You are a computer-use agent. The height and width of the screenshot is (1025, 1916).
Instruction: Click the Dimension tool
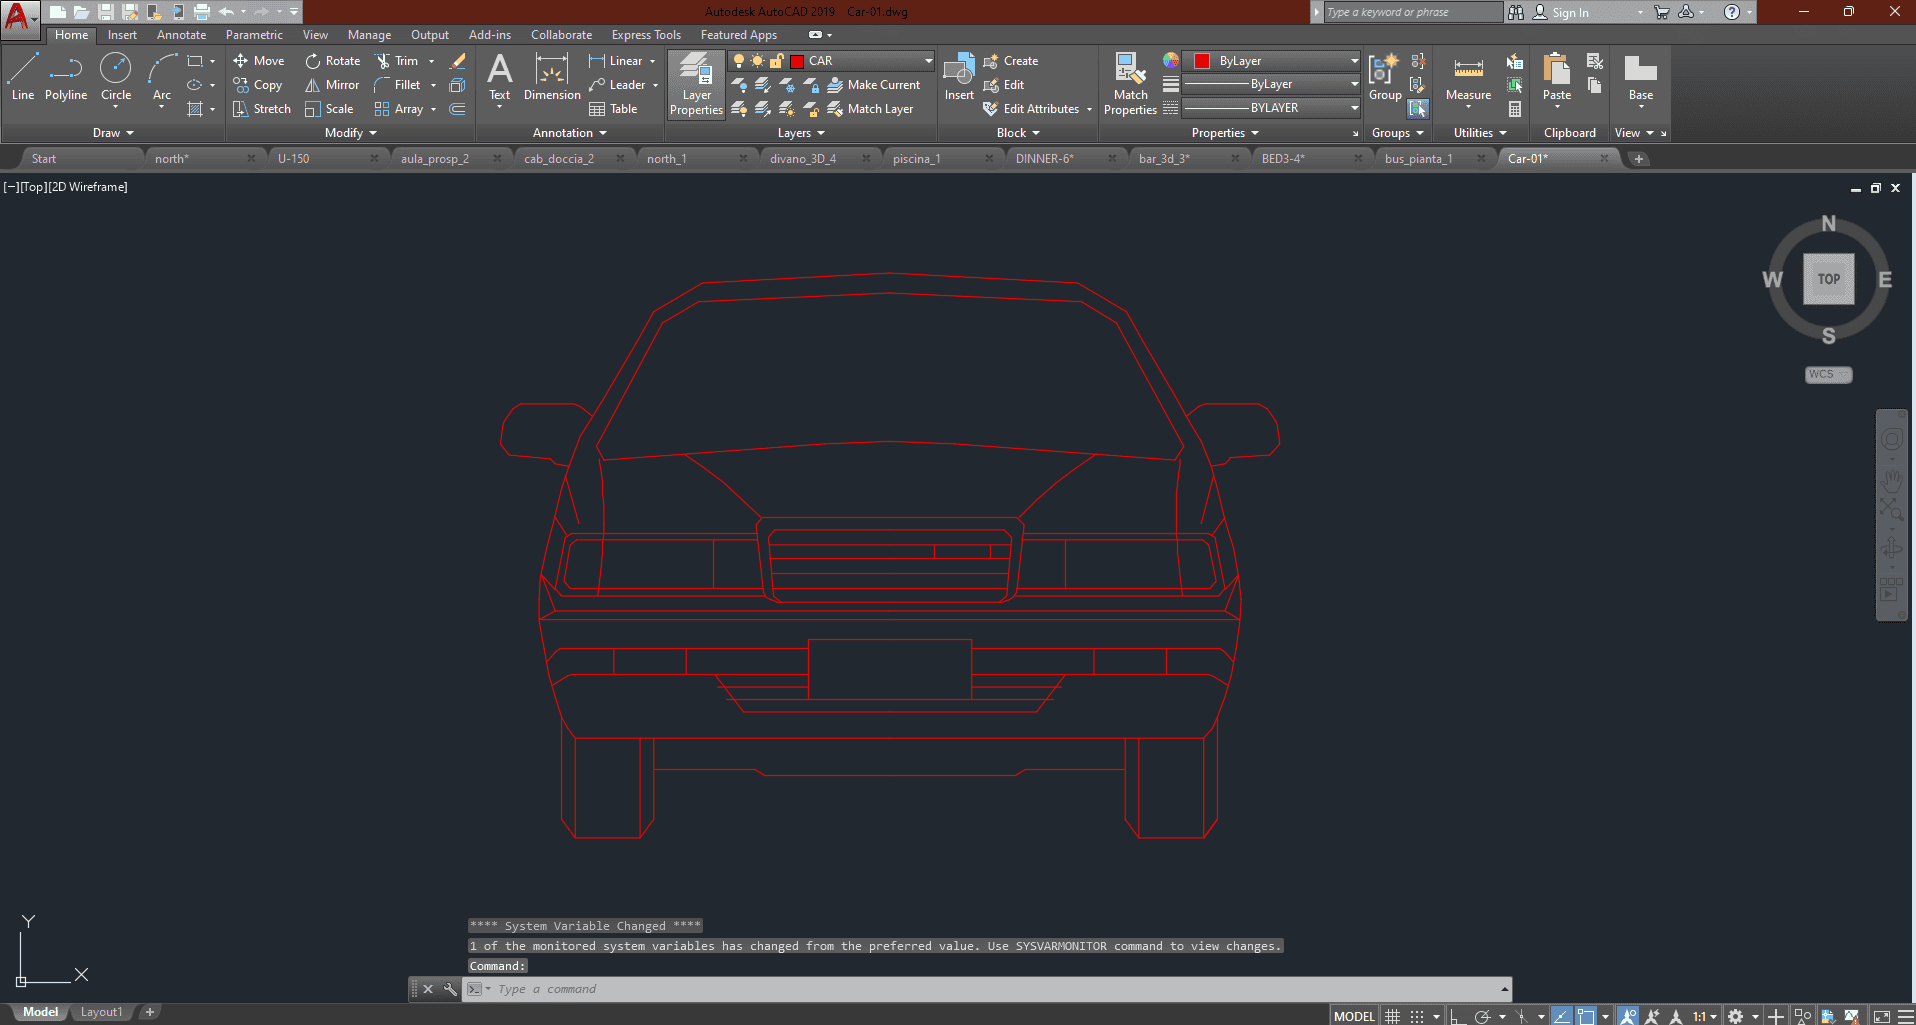(552, 77)
